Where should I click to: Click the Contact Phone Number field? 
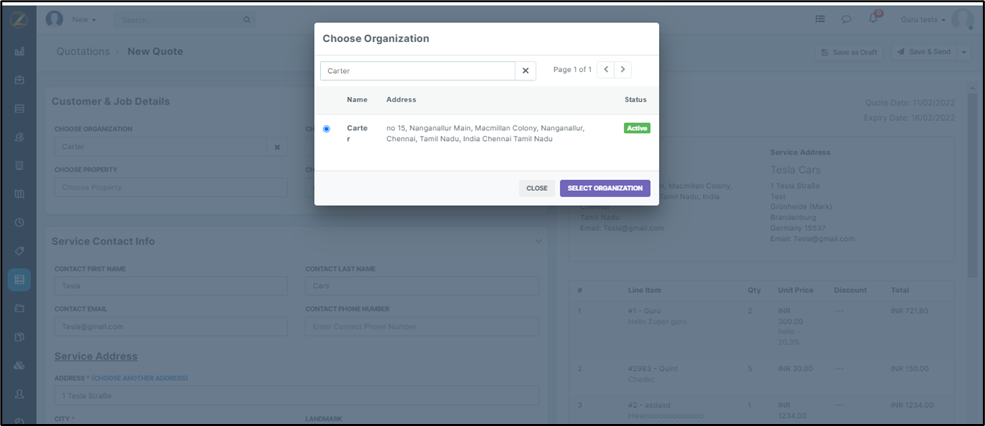422,326
